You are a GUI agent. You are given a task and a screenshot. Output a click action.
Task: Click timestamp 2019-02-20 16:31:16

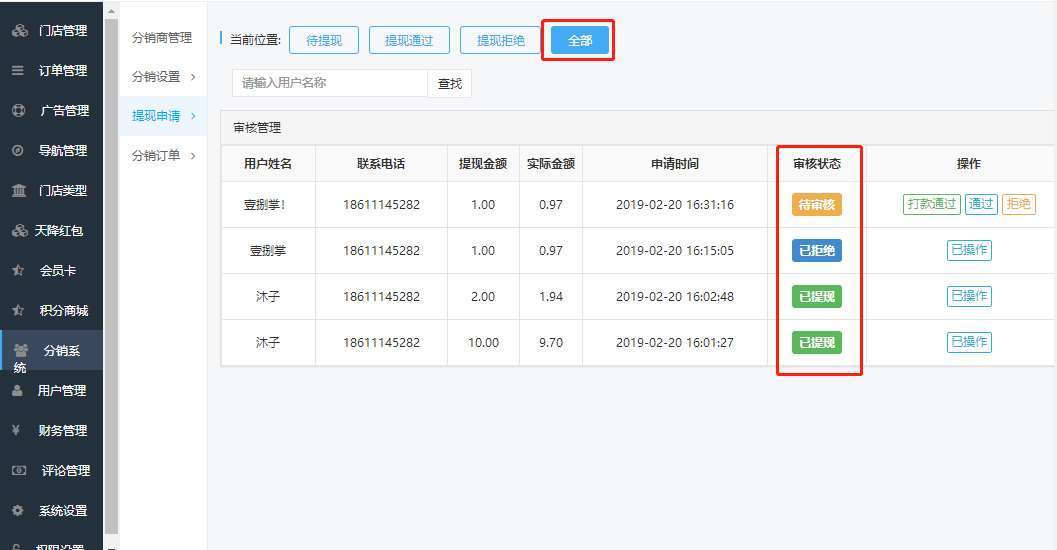[x=675, y=205]
